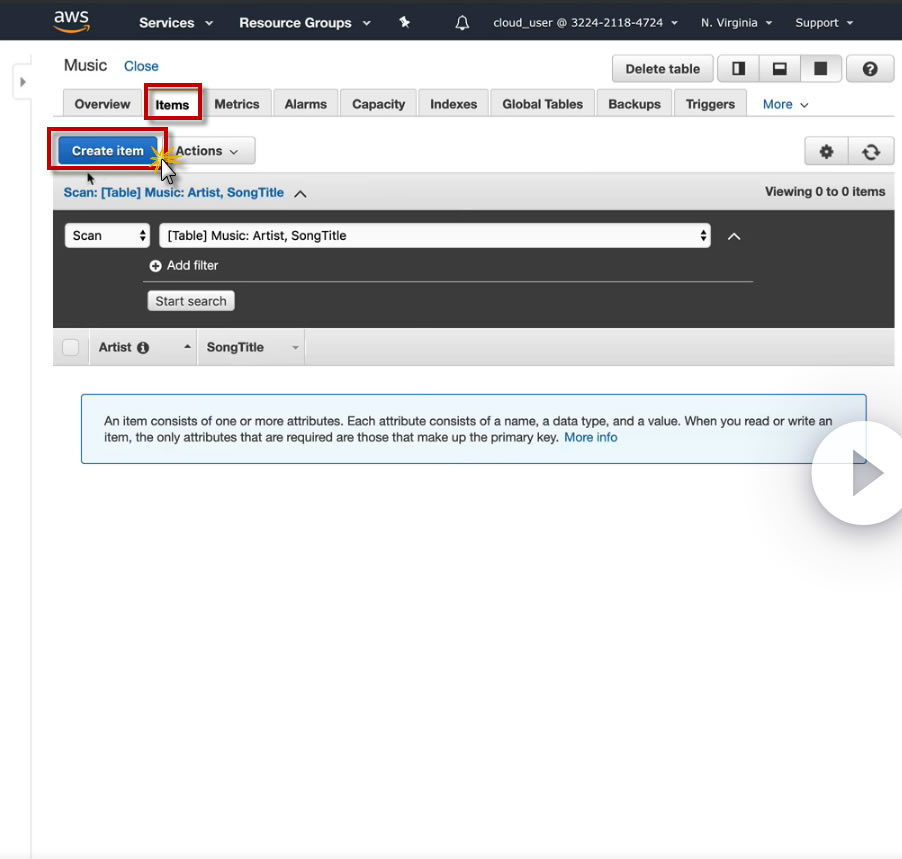This screenshot has height=859, width=902.
Task: Open the Actions dropdown
Action: pyautogui.click(x=211, y=151)
